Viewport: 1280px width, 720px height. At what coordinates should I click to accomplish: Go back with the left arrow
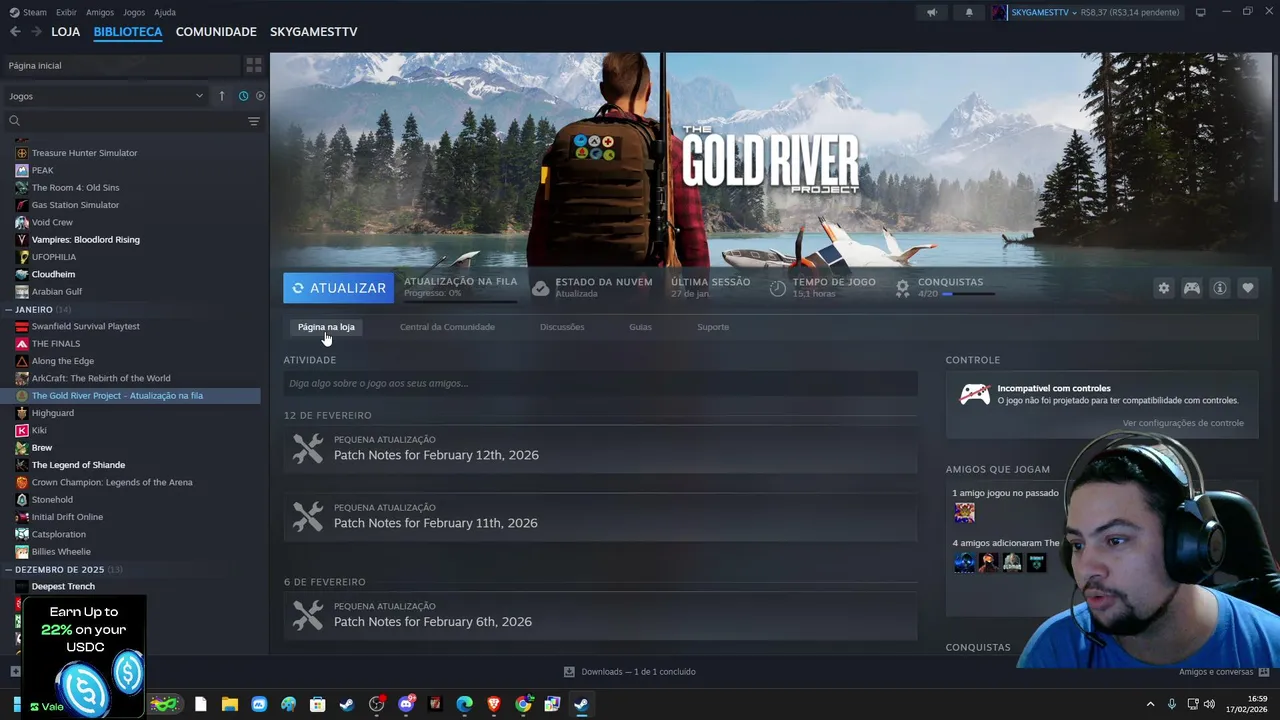[15, 32]
